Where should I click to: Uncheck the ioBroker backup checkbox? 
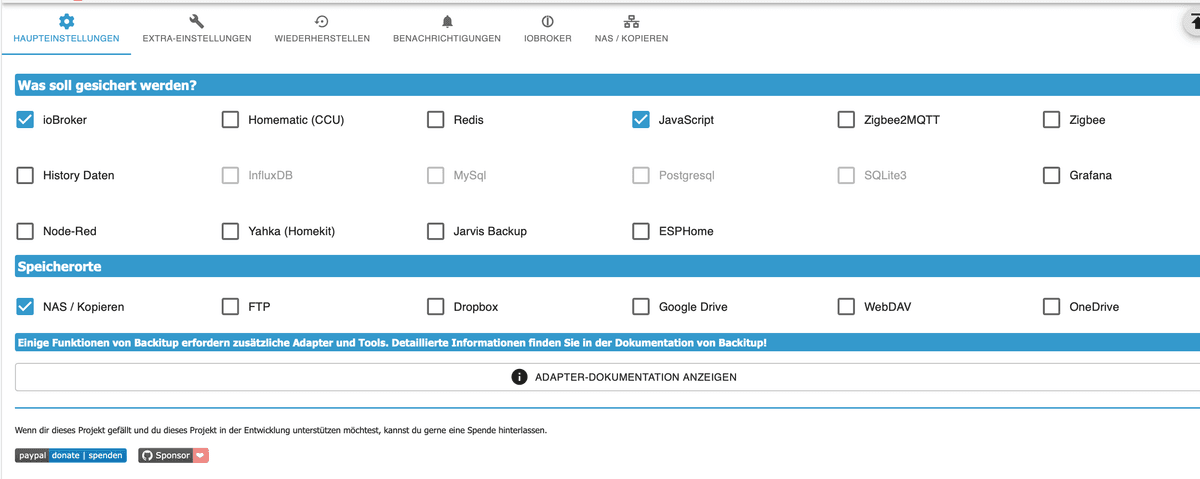(25, 120)
